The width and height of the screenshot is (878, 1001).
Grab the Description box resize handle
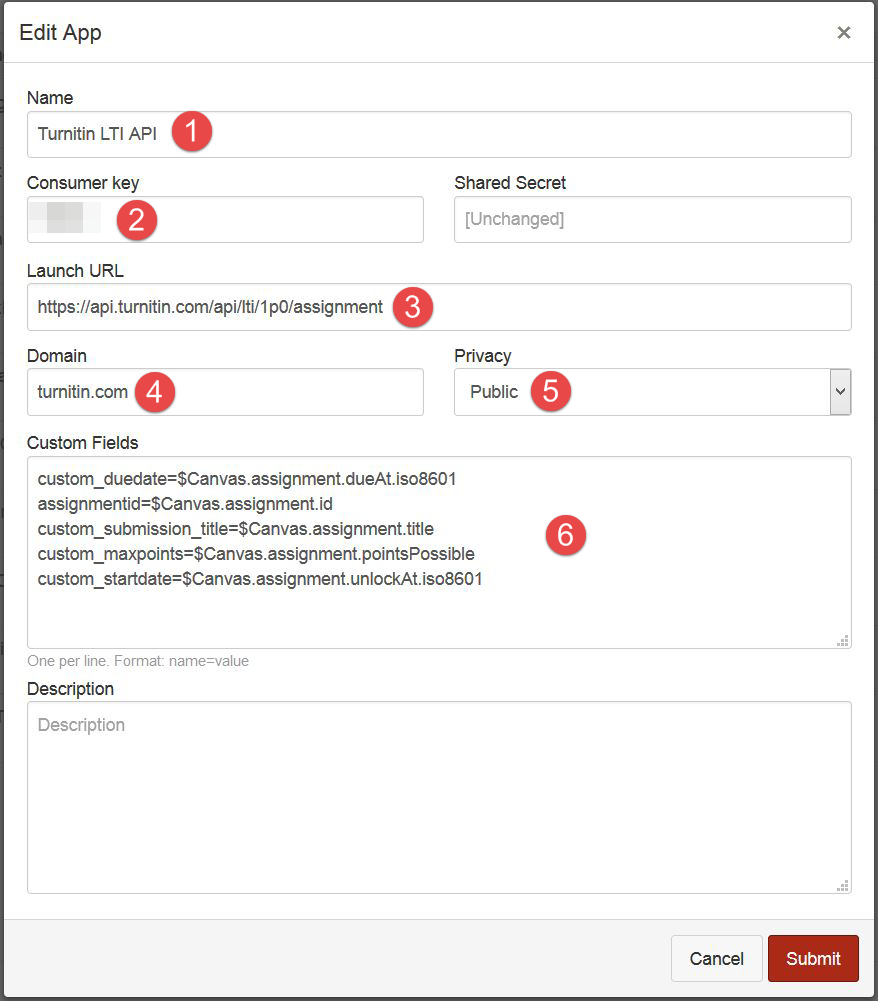843,885
